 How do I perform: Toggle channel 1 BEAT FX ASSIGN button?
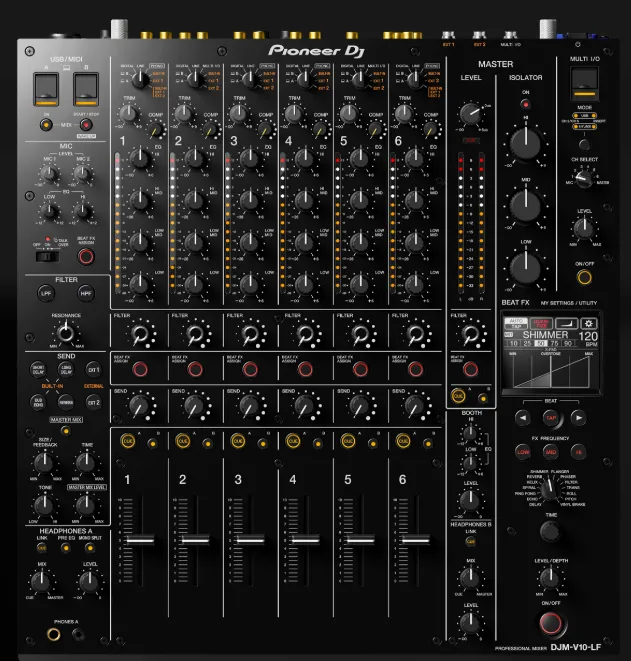(x=140, y=369)
